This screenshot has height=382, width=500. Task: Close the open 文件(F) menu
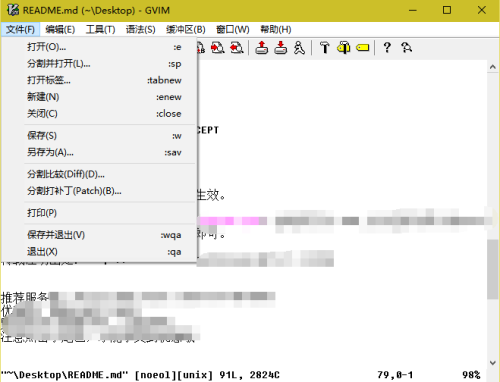[20, 29]
